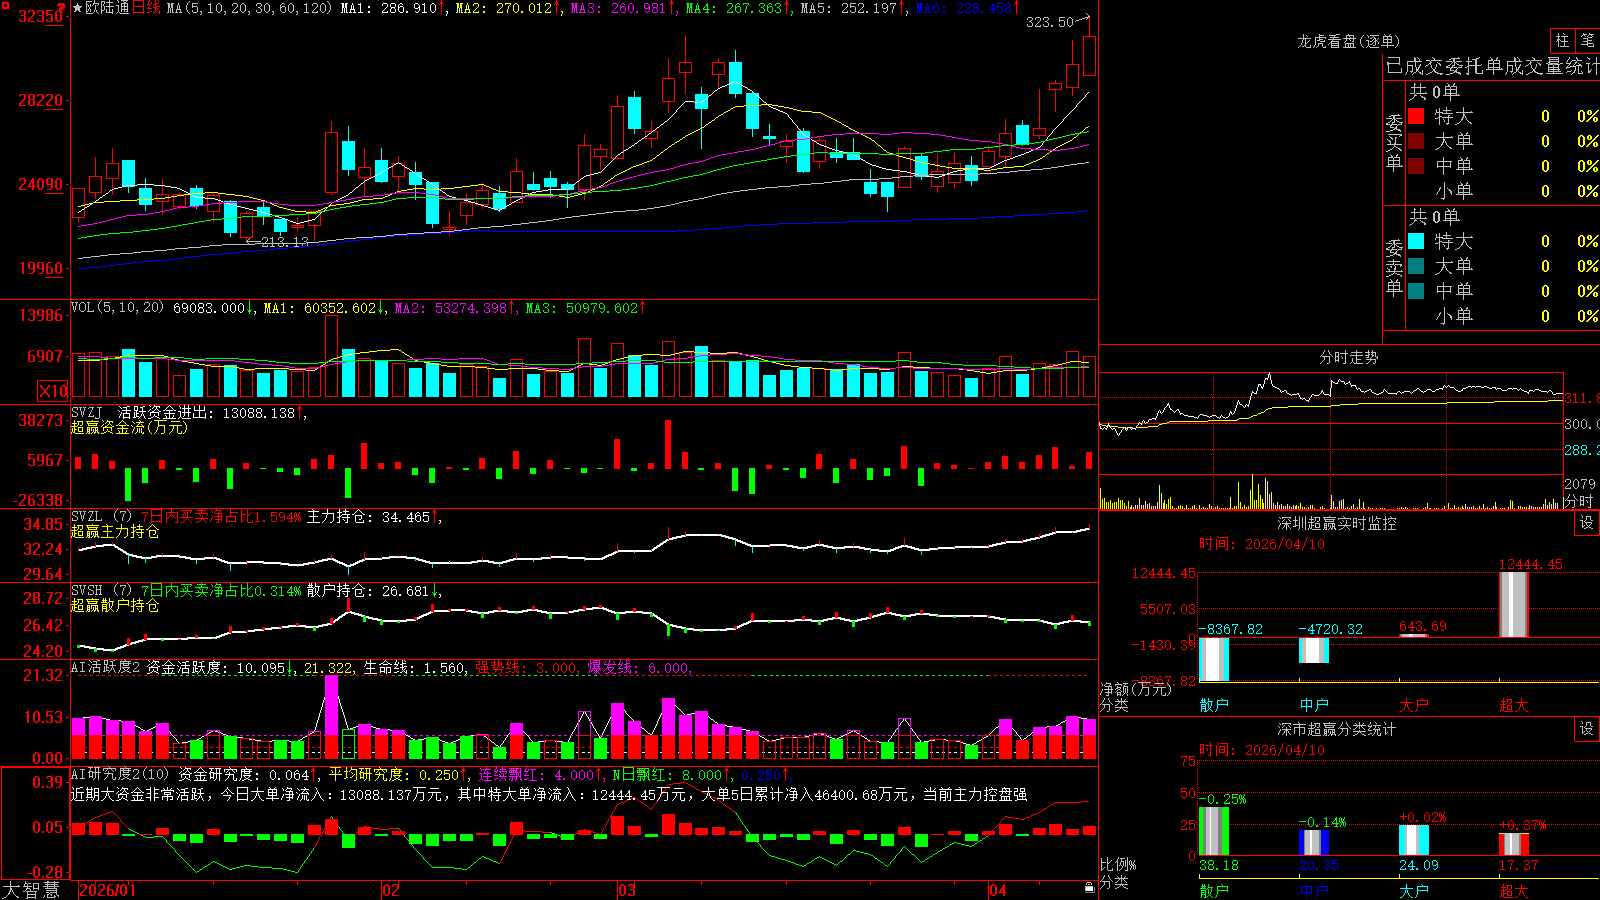Image resolution: width=1600 pixels, height=900 pixels.
Task: Click the 643.69 大户 value label
Action: (x=1422, y=626)
